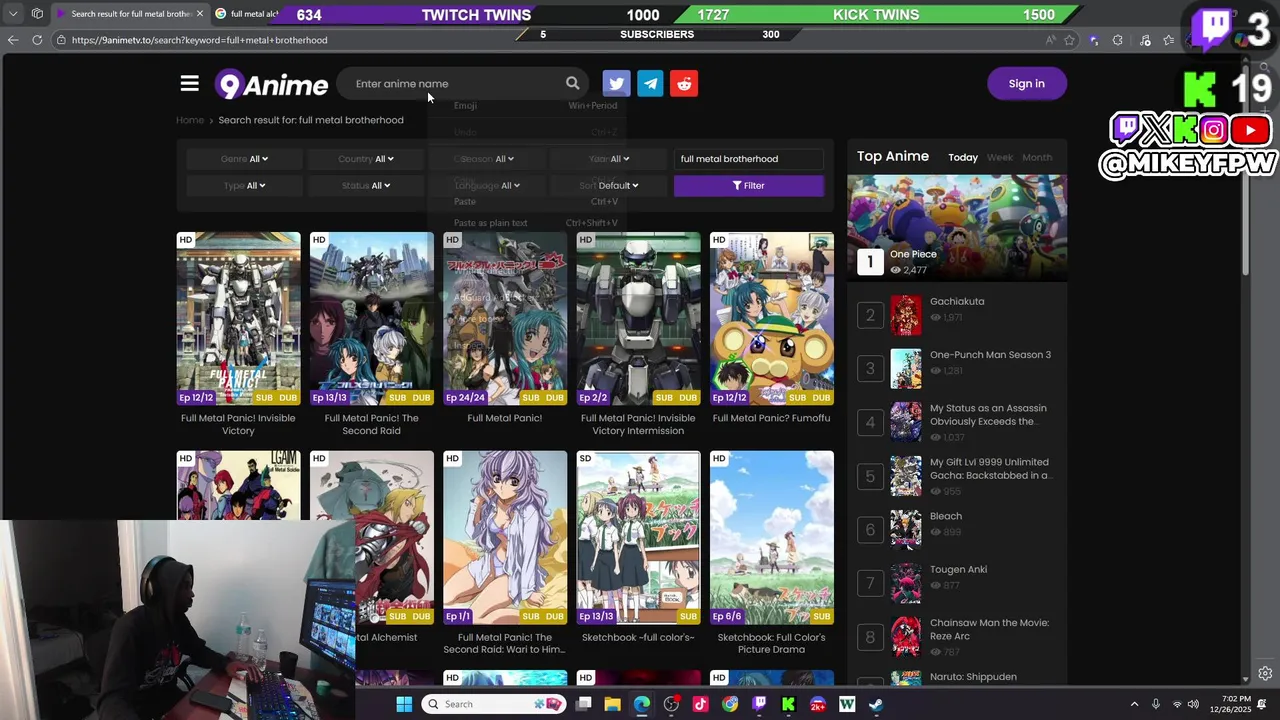This screenshot has height=720, width=1280.
Task: Click the Read aloud icon
Action: click(x=1050, y=40)
